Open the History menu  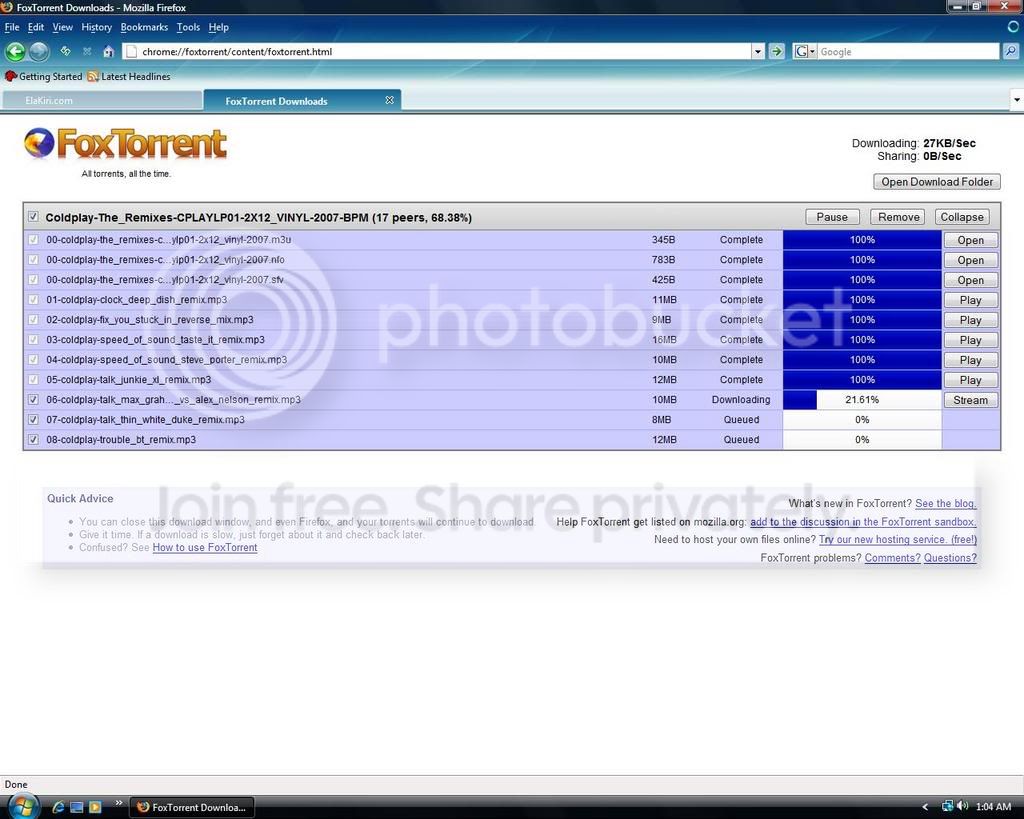click(x=97, y=27)
